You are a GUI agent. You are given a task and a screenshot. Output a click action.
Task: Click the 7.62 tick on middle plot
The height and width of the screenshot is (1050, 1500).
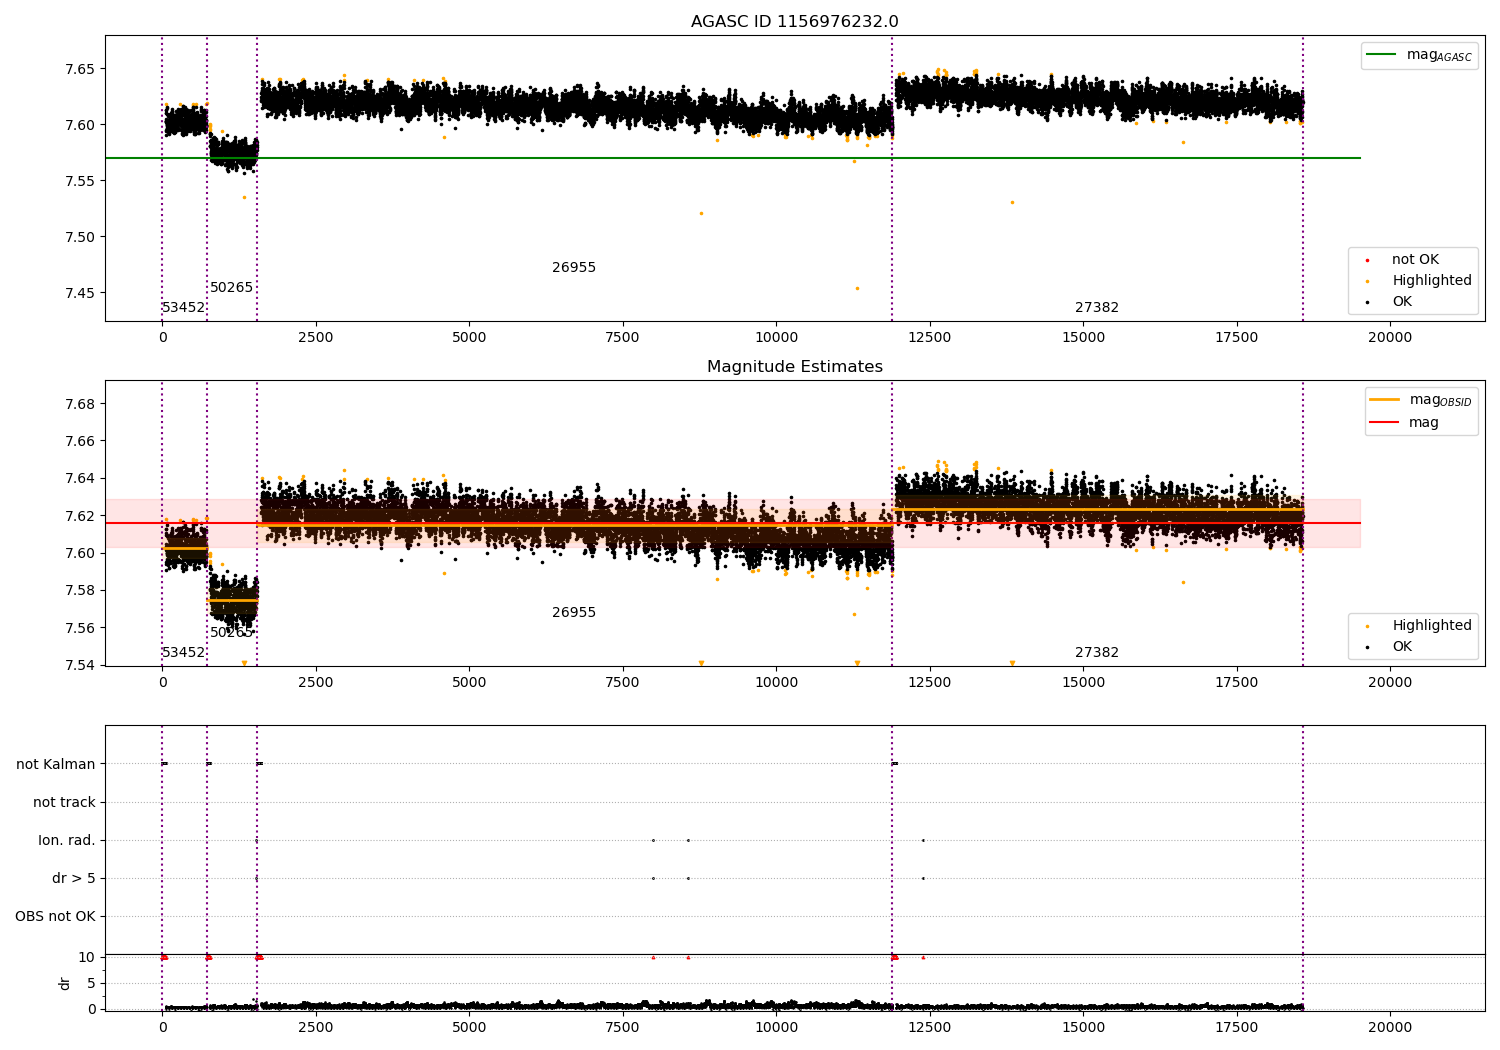coord(80,516)
